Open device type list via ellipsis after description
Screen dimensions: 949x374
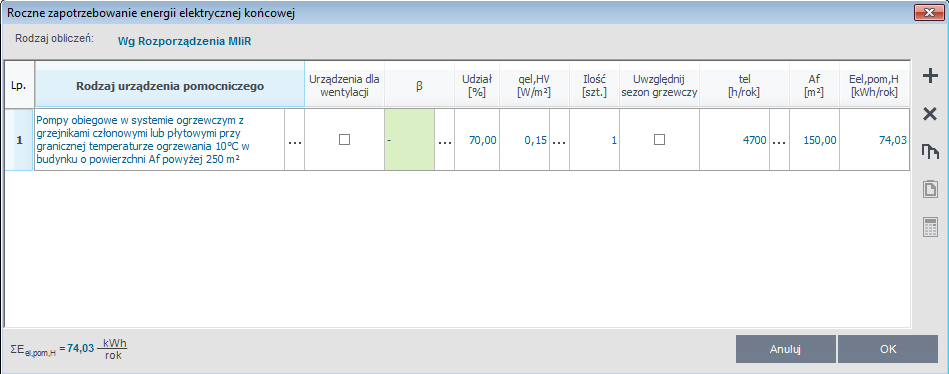[x=295, y=140]
